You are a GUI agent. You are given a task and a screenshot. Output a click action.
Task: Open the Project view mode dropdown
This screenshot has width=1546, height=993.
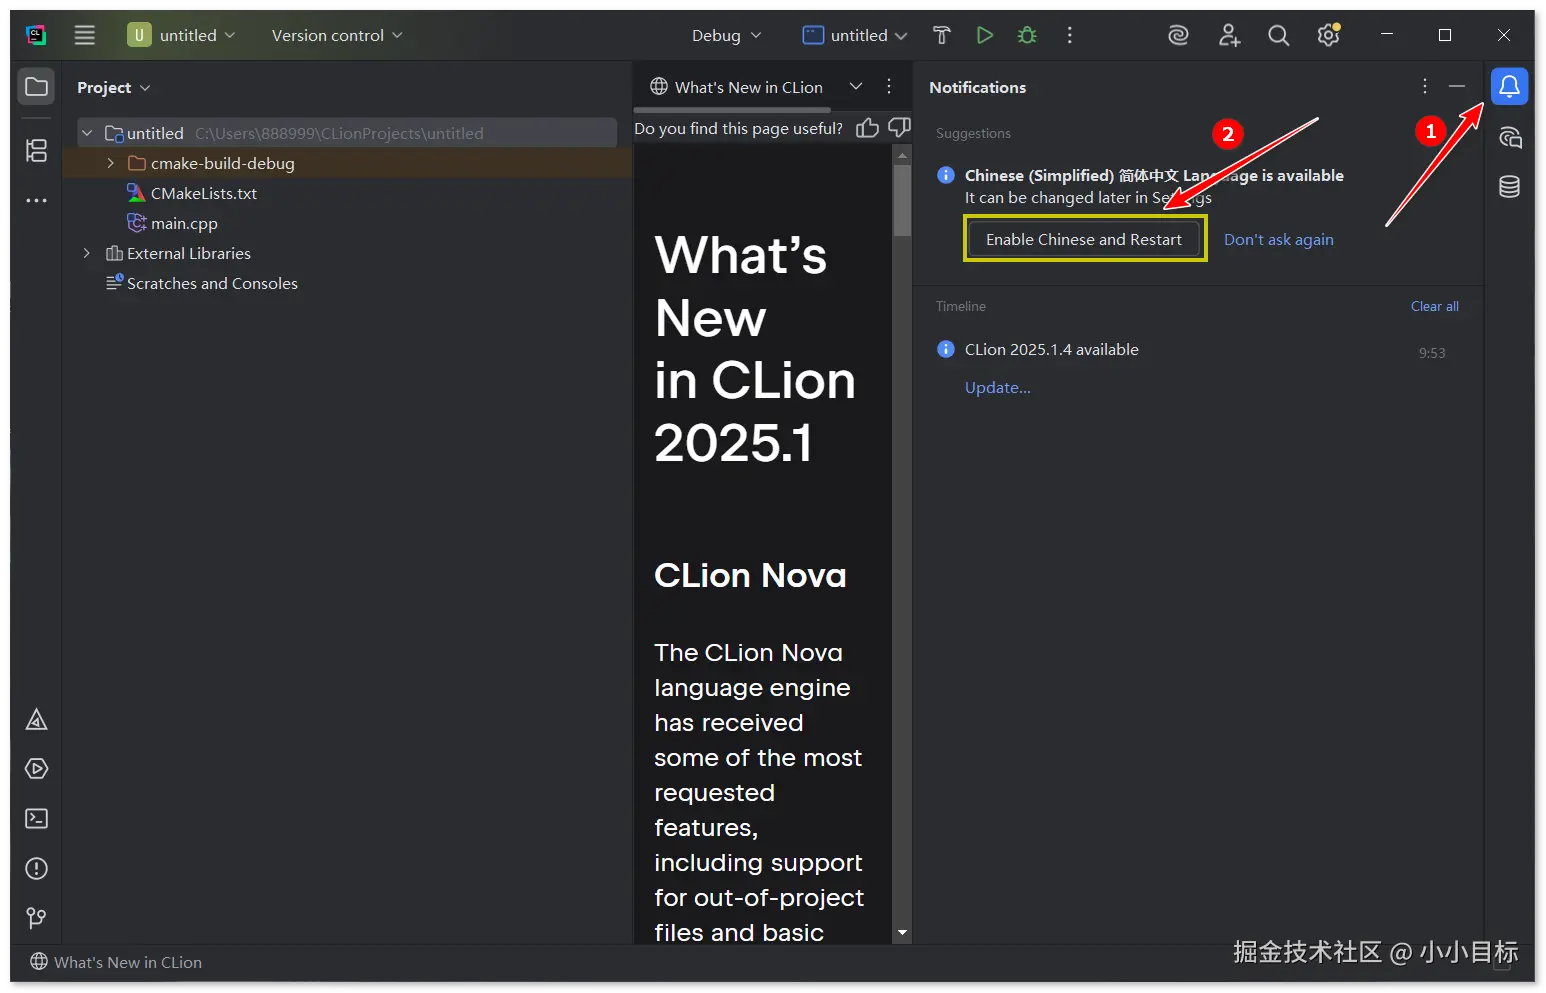pos(113,88)
